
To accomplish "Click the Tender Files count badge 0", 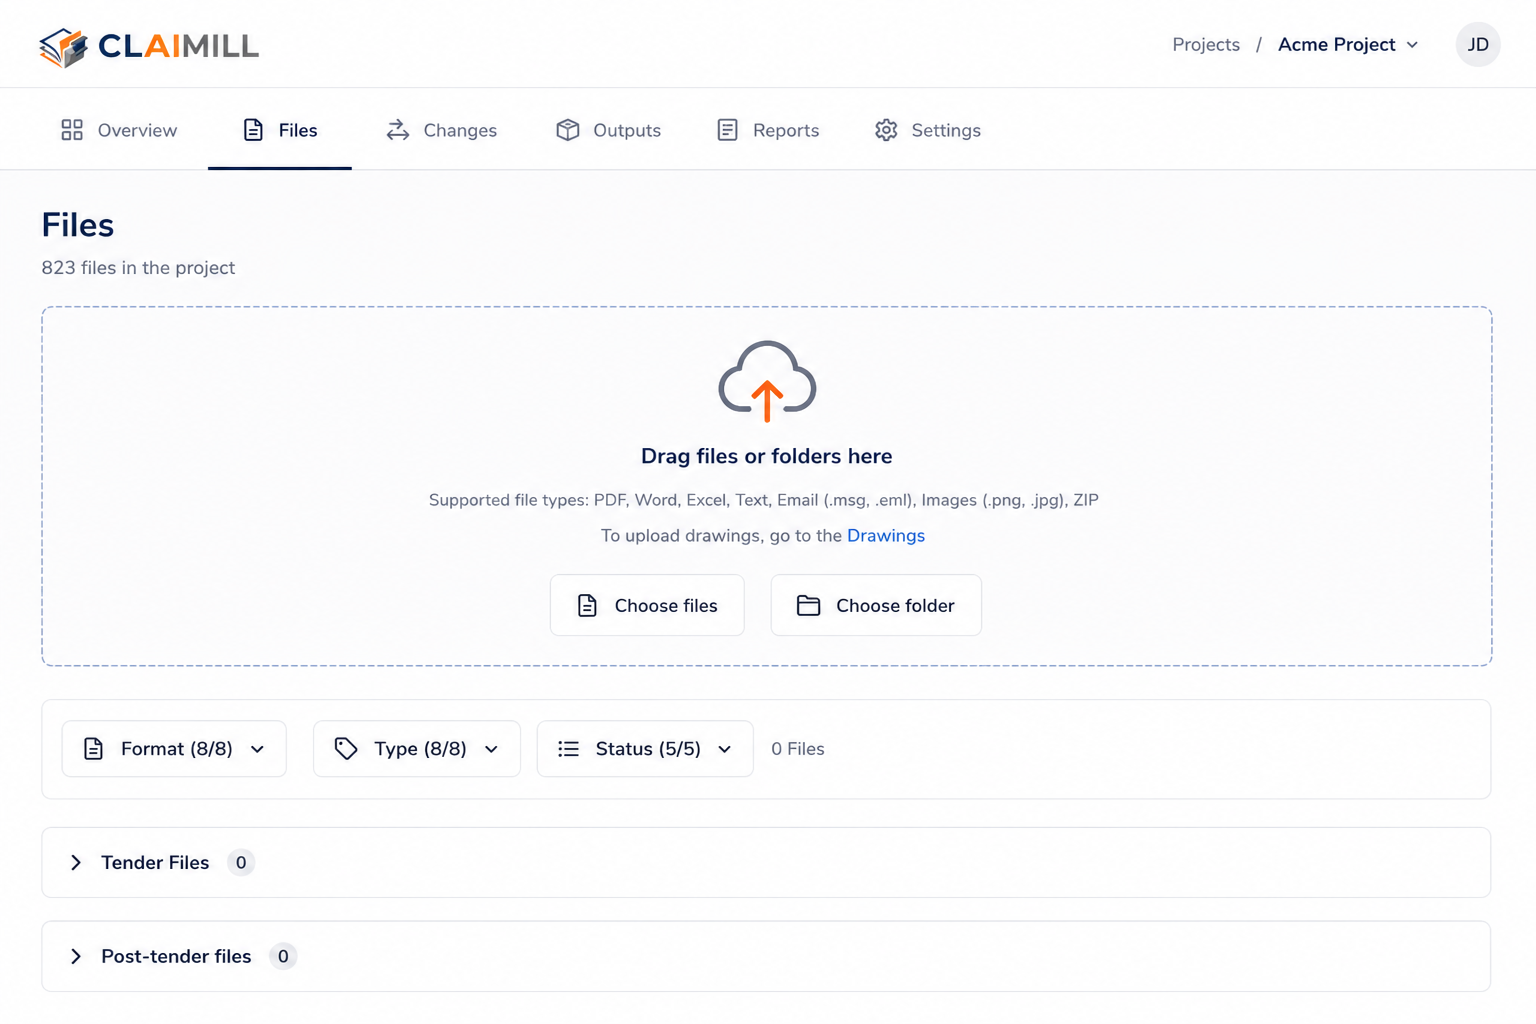I will [x=241, y=862].
